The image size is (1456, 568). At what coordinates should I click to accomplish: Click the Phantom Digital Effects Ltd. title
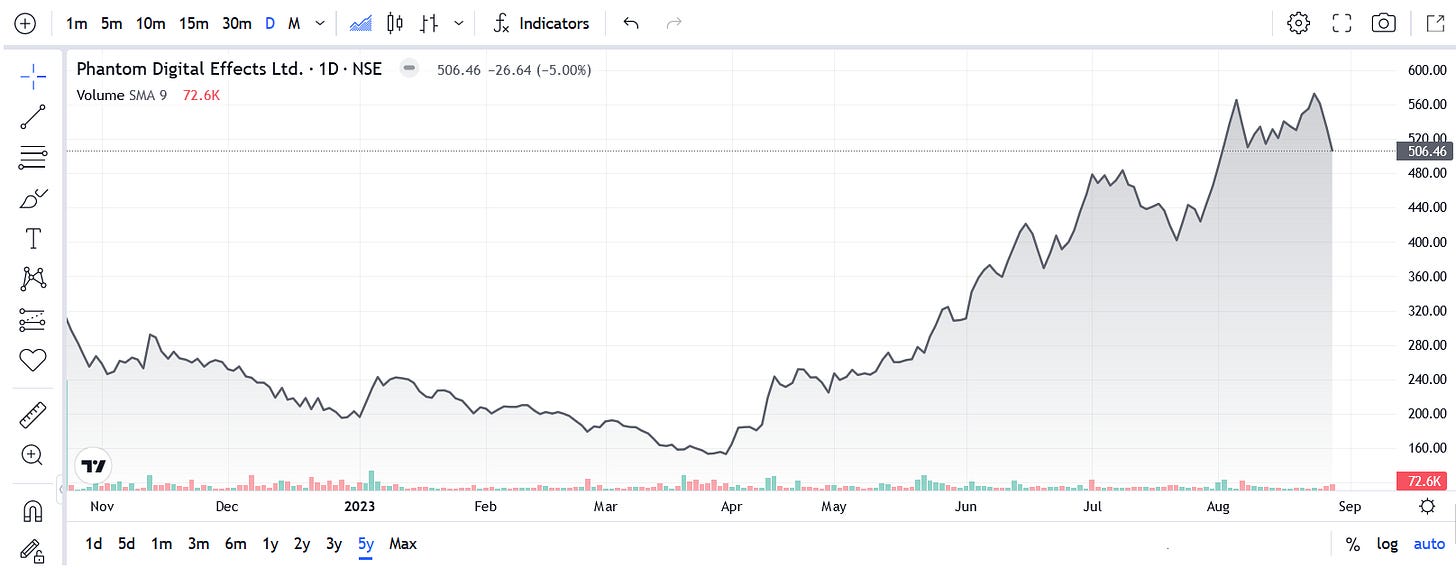190,70
